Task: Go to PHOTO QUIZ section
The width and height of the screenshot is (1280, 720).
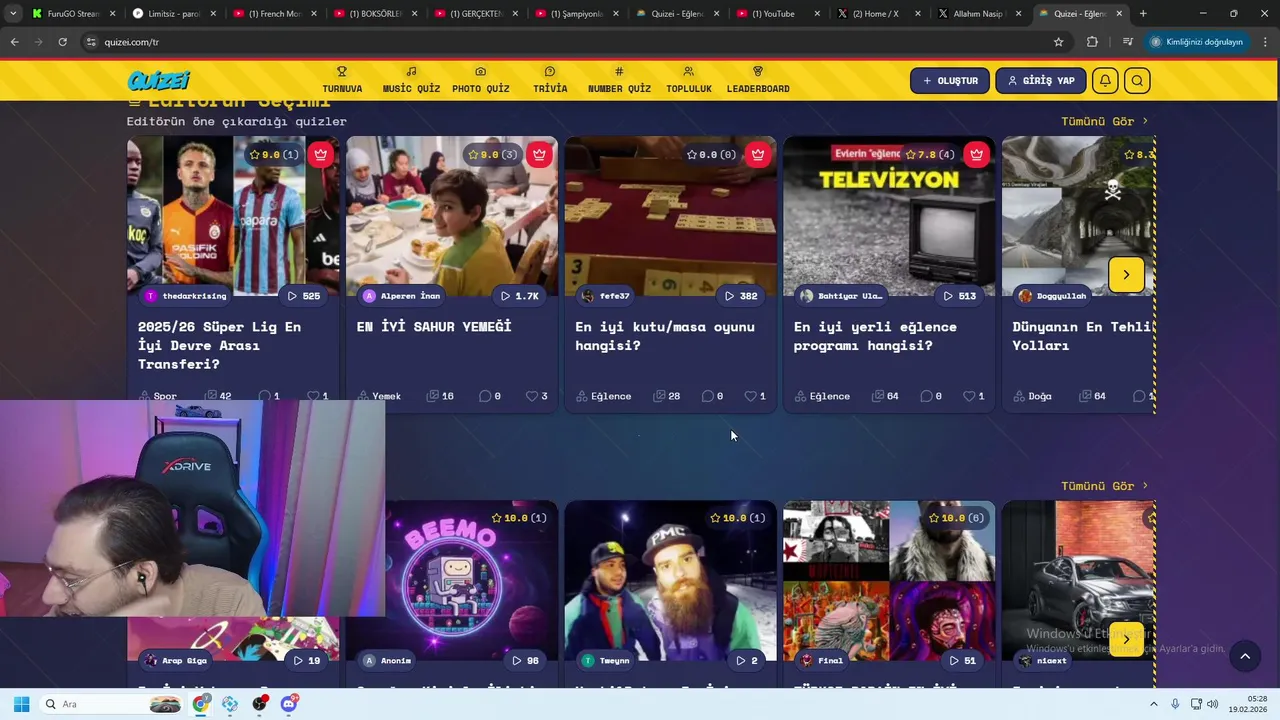Action: coord(480,80)
